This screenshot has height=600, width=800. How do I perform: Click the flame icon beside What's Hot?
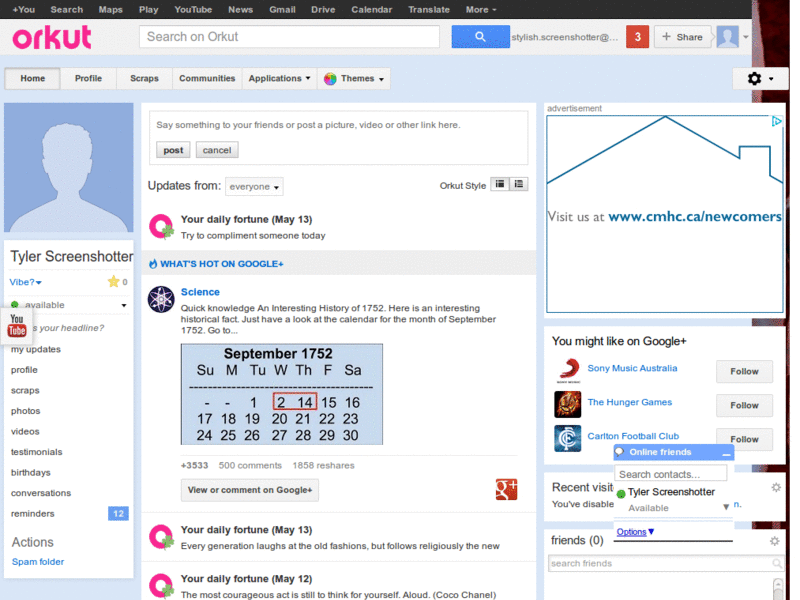(153, 264)
